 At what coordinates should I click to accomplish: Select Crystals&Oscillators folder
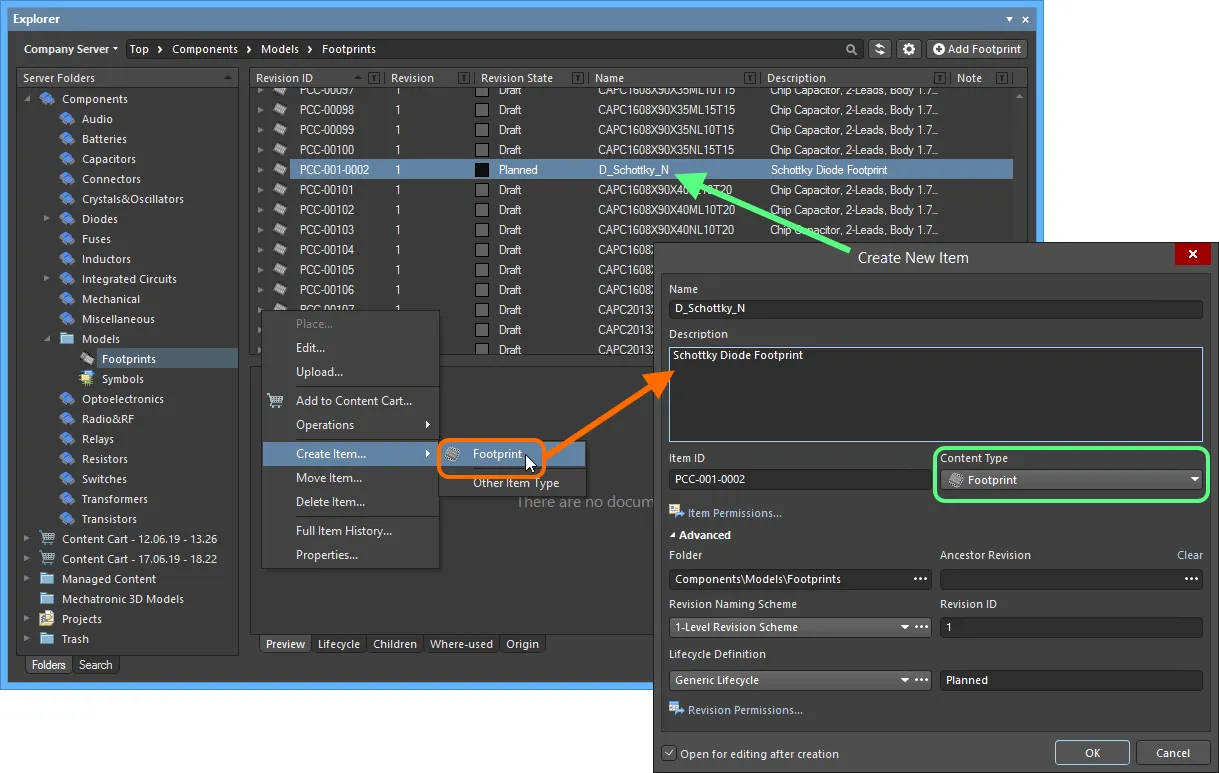[133, 199]
